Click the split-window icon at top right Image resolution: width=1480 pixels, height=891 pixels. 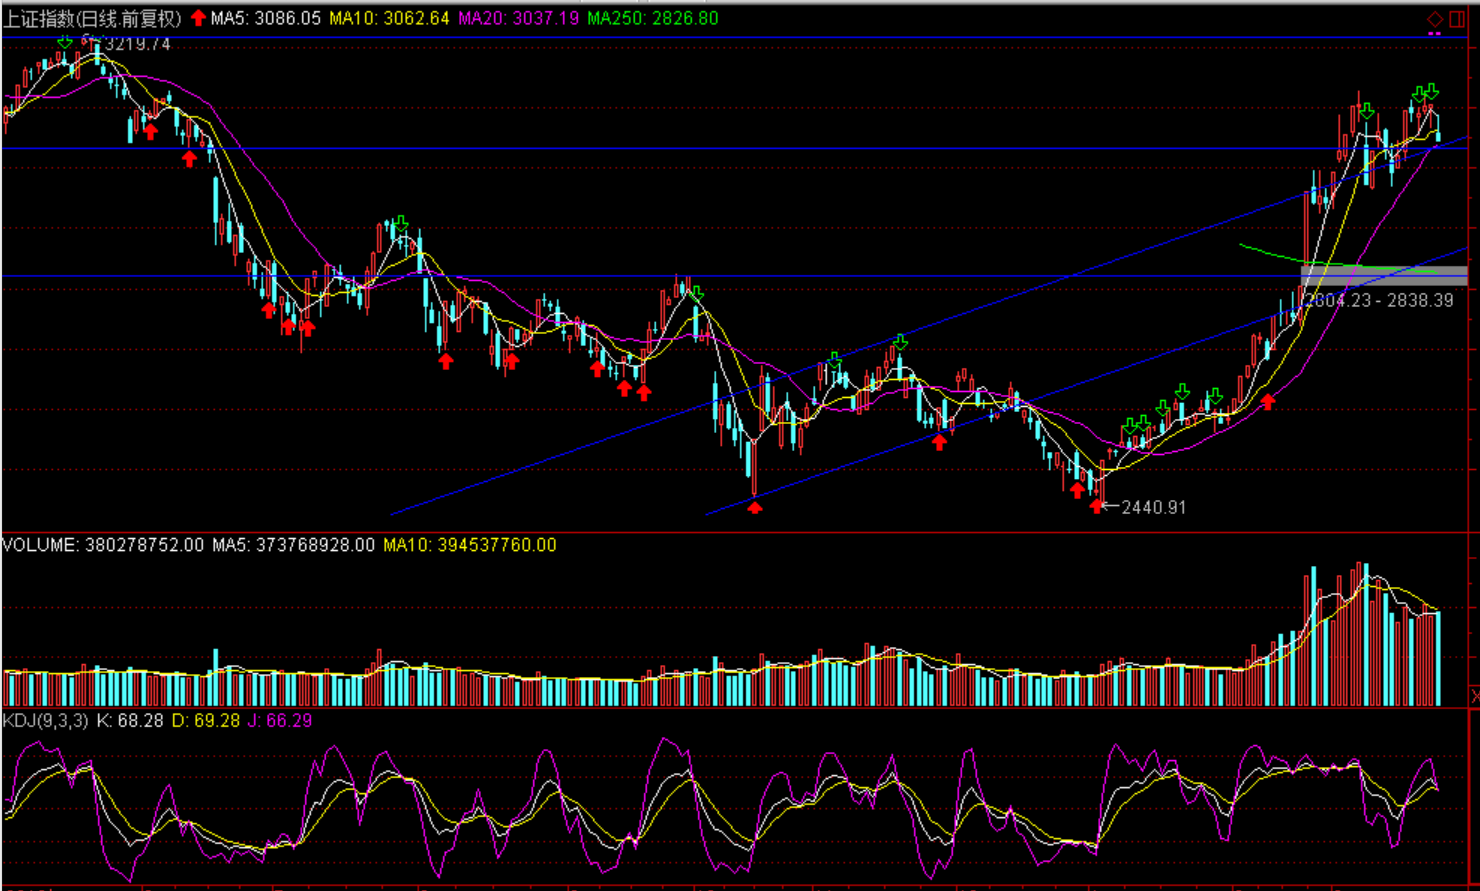[x=1457, y=19]
